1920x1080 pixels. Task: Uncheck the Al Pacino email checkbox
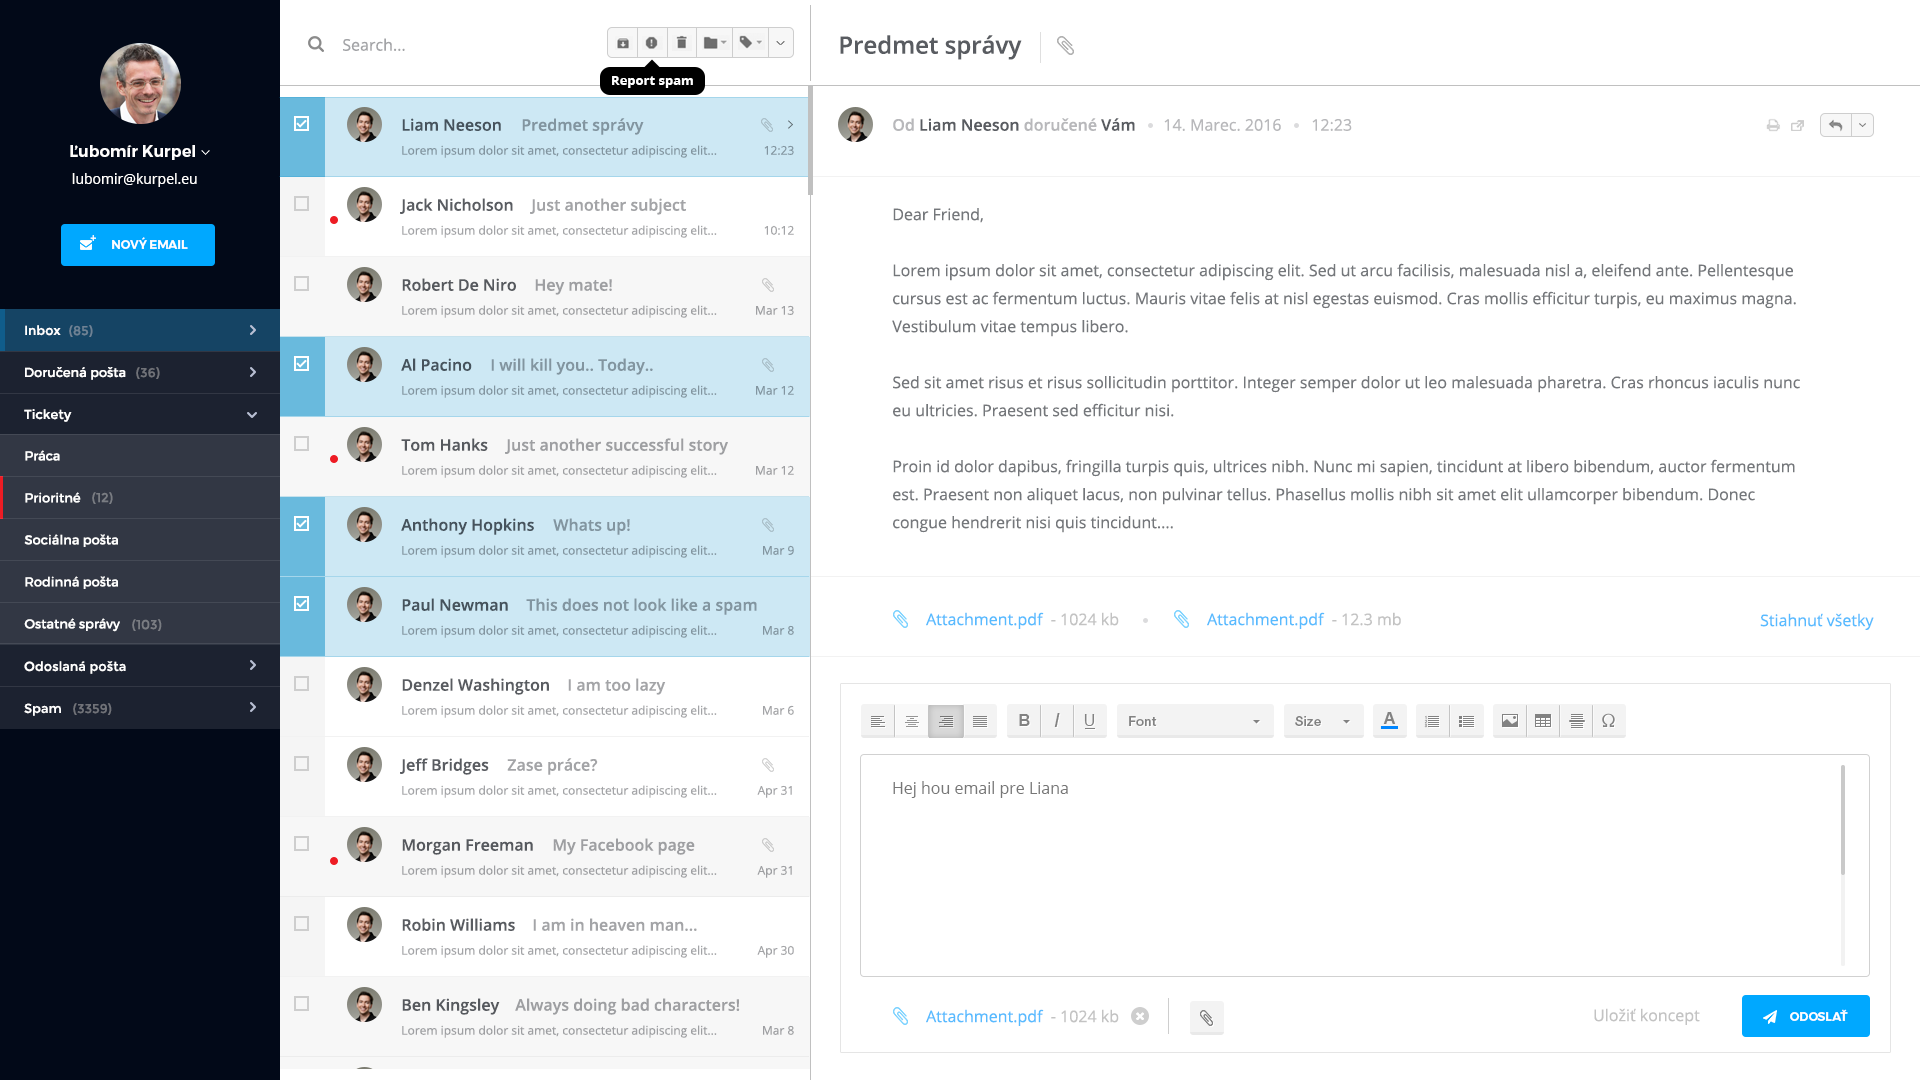click(x=302, y=364)
